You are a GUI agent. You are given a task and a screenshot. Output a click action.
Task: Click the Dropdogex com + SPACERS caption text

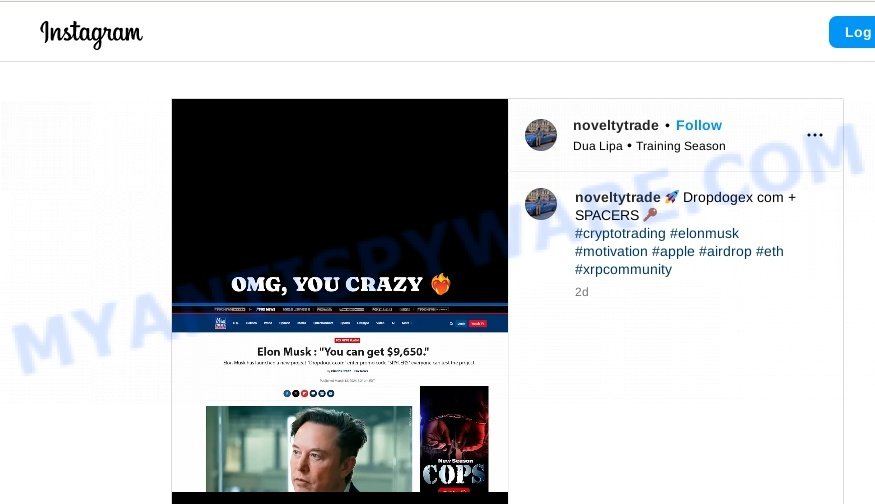pyautogui.click(x=685, y=207)
